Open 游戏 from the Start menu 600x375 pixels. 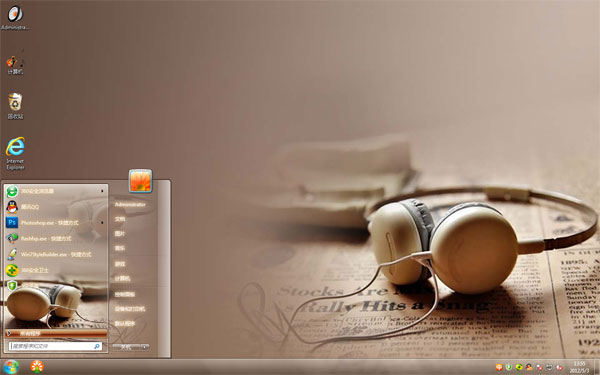pyautogui.click(x=120, y=264)
